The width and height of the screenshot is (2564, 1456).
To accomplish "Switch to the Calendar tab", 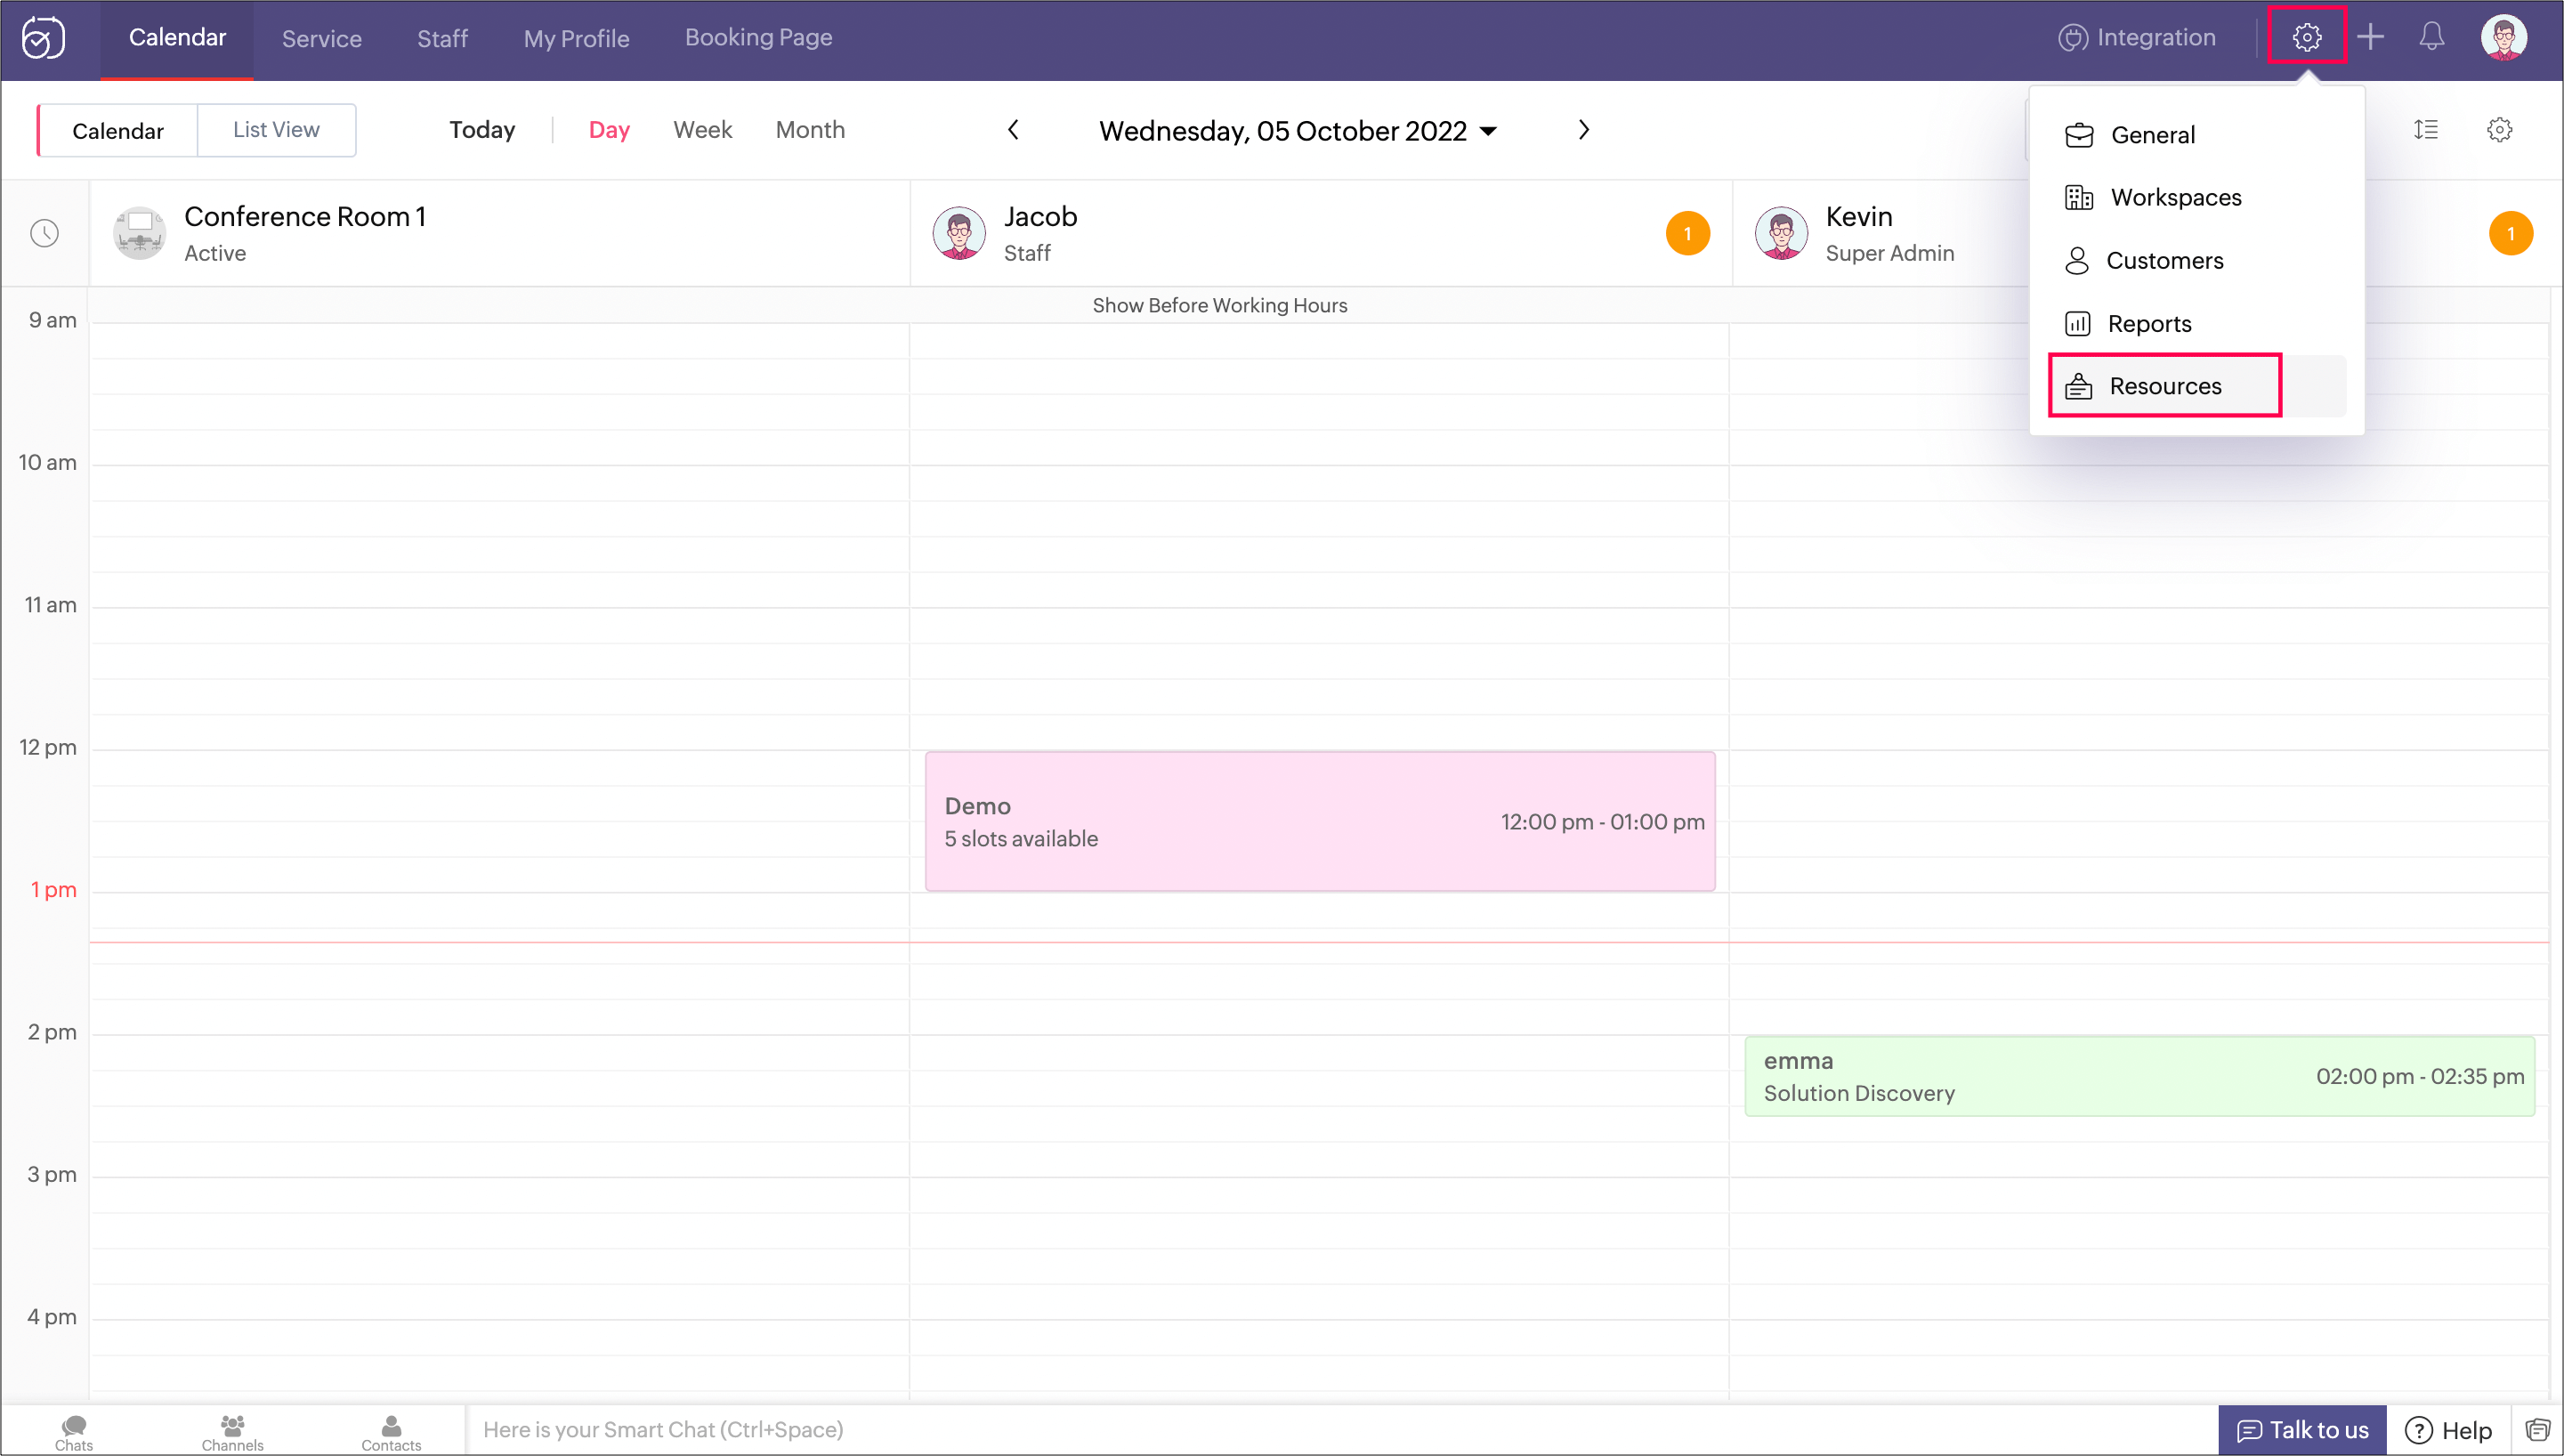I will click(x=177, y=38).
